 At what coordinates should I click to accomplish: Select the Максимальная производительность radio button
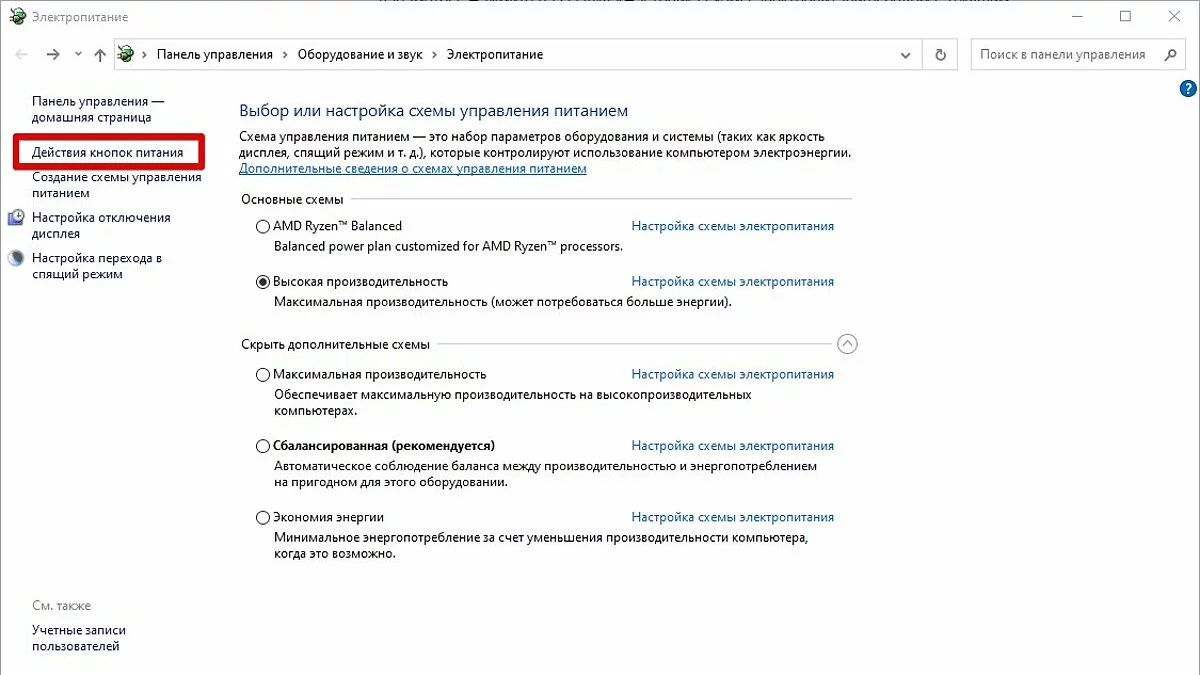point(263,375)
